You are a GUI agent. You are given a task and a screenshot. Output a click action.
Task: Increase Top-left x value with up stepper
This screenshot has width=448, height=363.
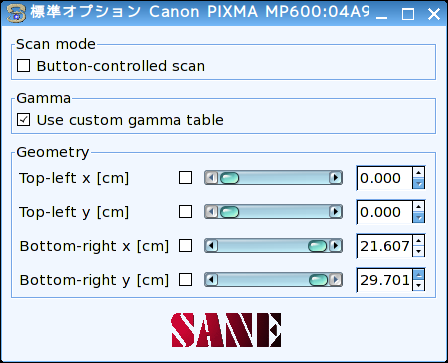[419, 172]
